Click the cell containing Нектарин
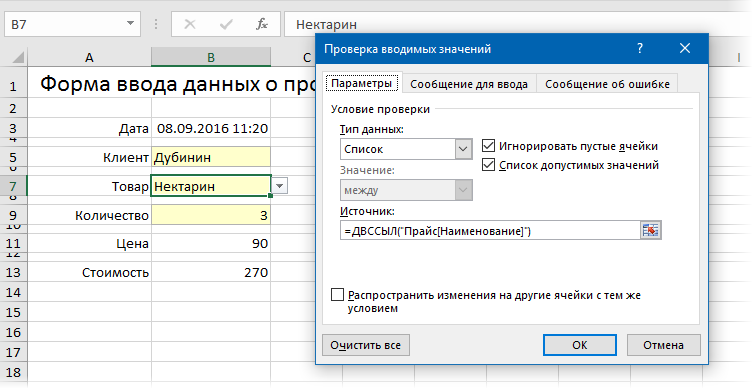Screen dimensions: 753x389 click(211, 186)
